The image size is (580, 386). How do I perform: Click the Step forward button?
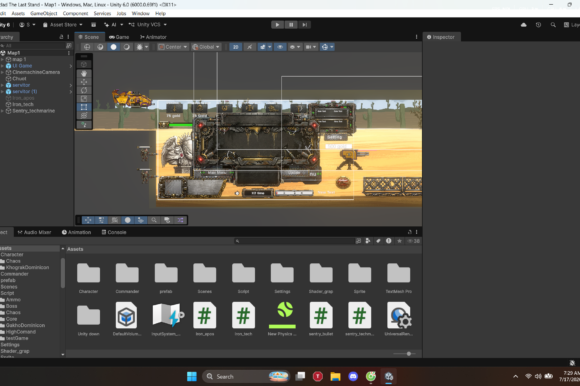coord(304,25)
